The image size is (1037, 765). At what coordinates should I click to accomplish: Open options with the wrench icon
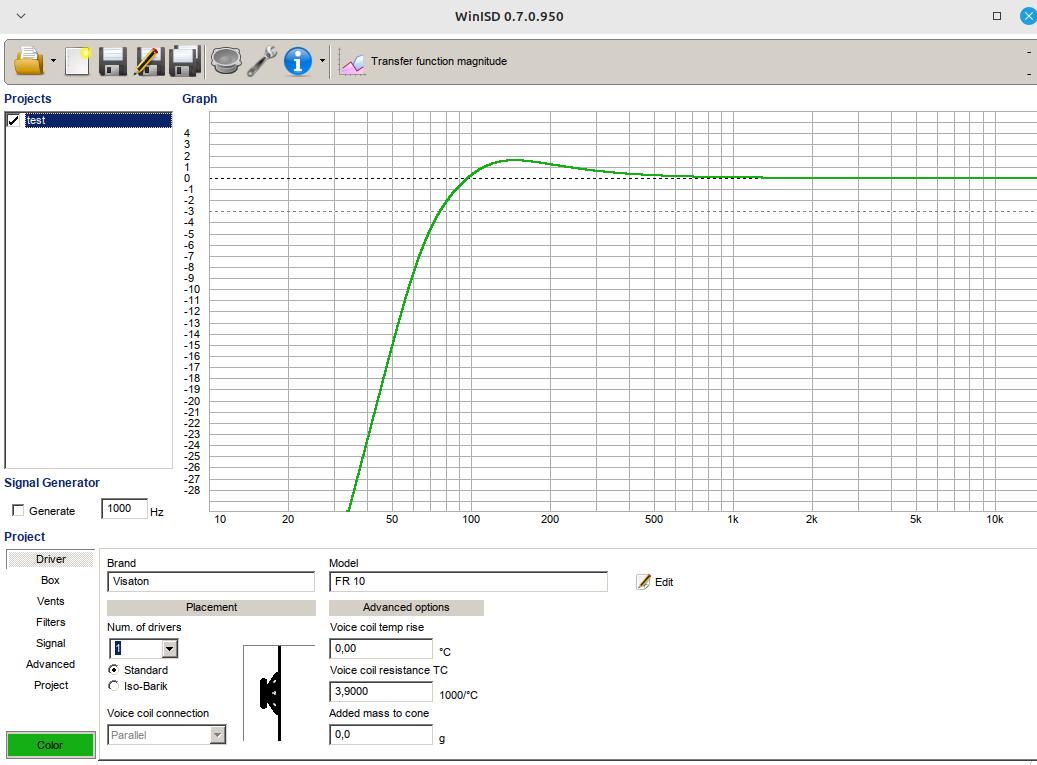tap(262, 61)
